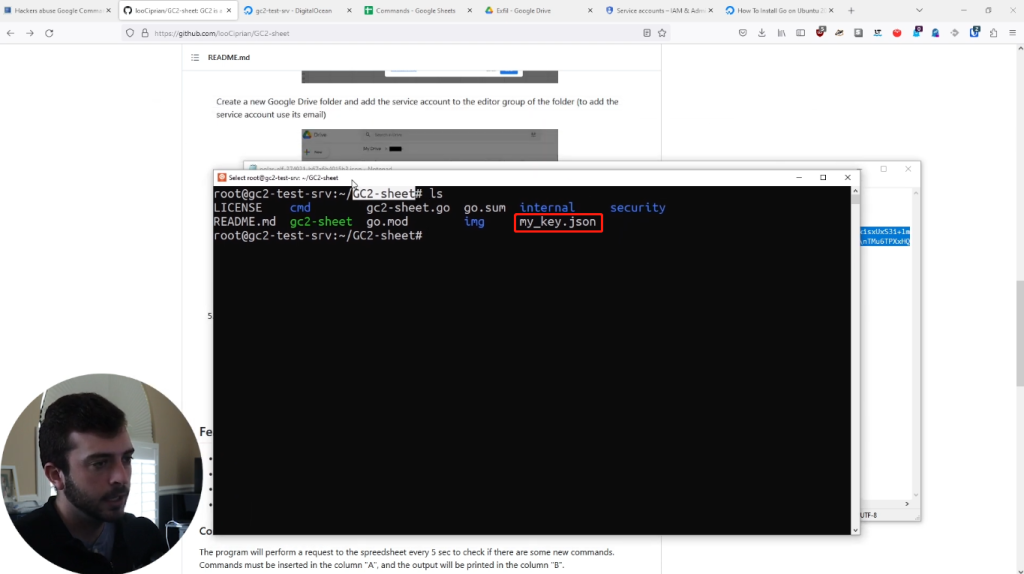The width and height of the screenshot is (1024, 574).
Task: Open the Firefox library icon
Action: [781, 33]
